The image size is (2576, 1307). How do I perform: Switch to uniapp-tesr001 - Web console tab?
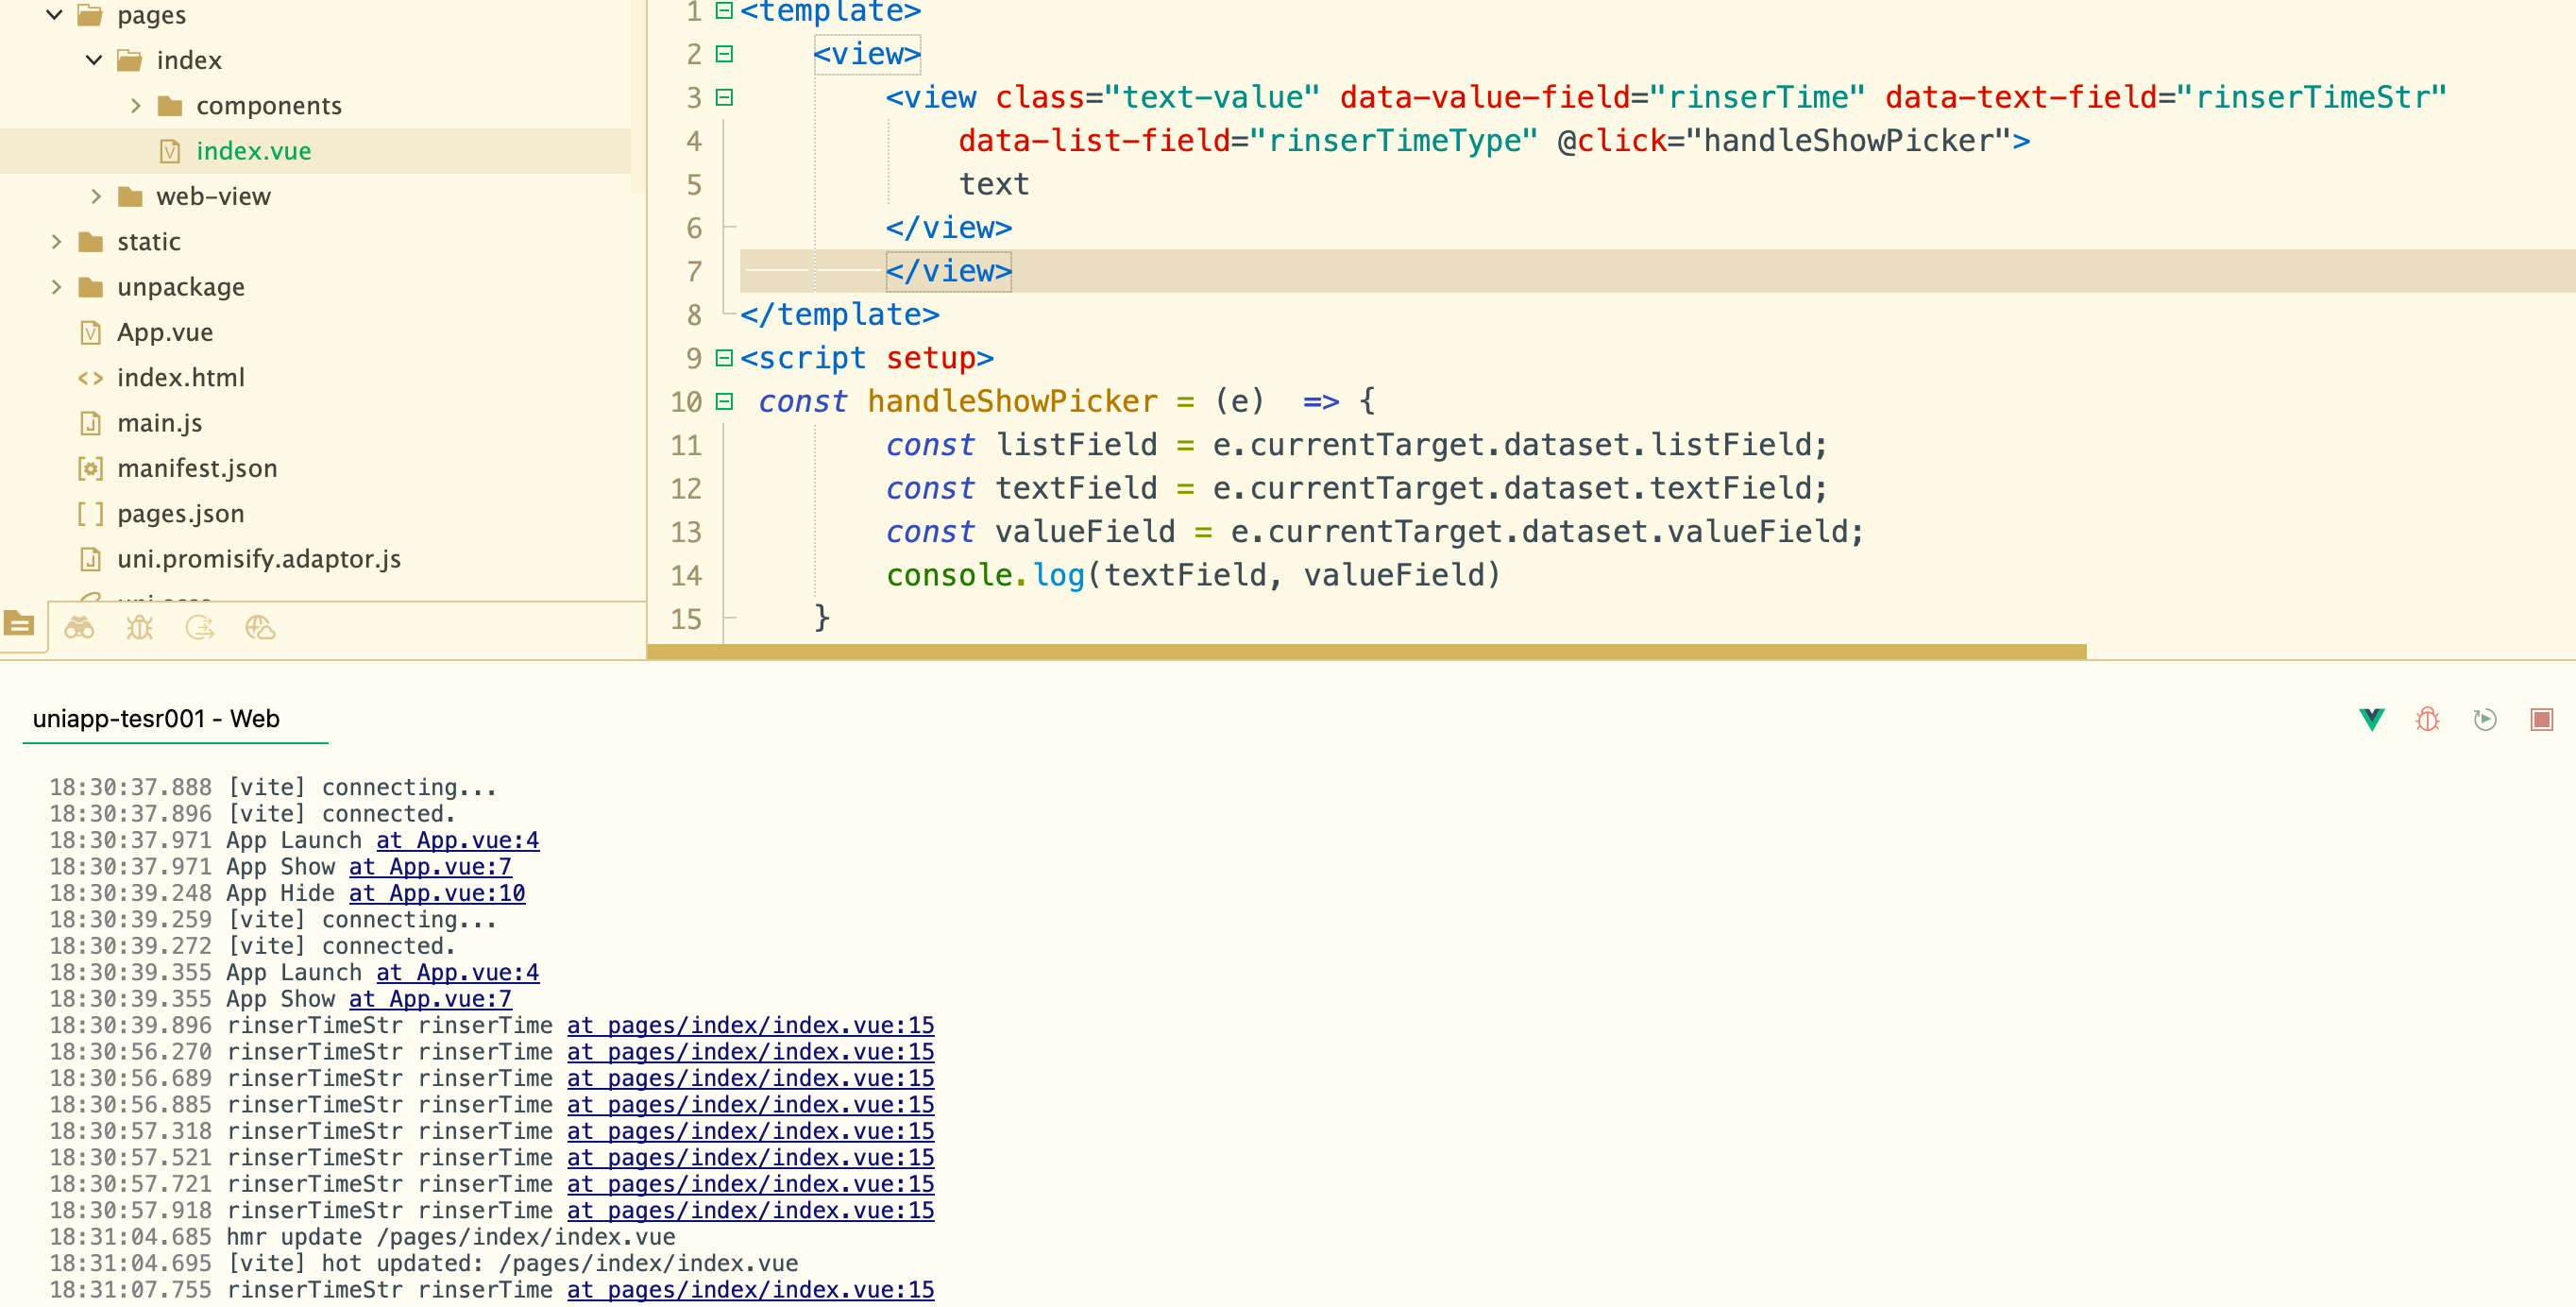(156, 719)
